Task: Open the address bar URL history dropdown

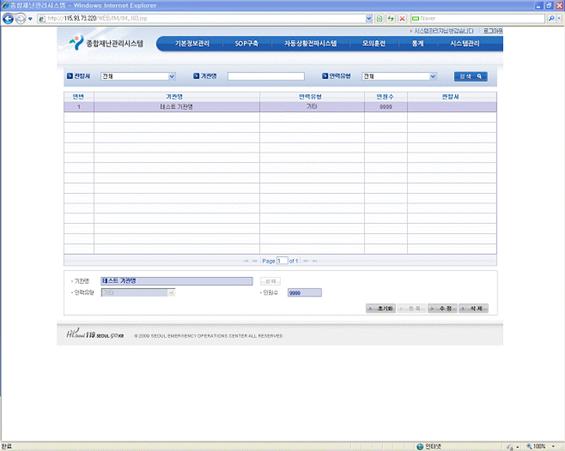Action: [x=369, y=18]
